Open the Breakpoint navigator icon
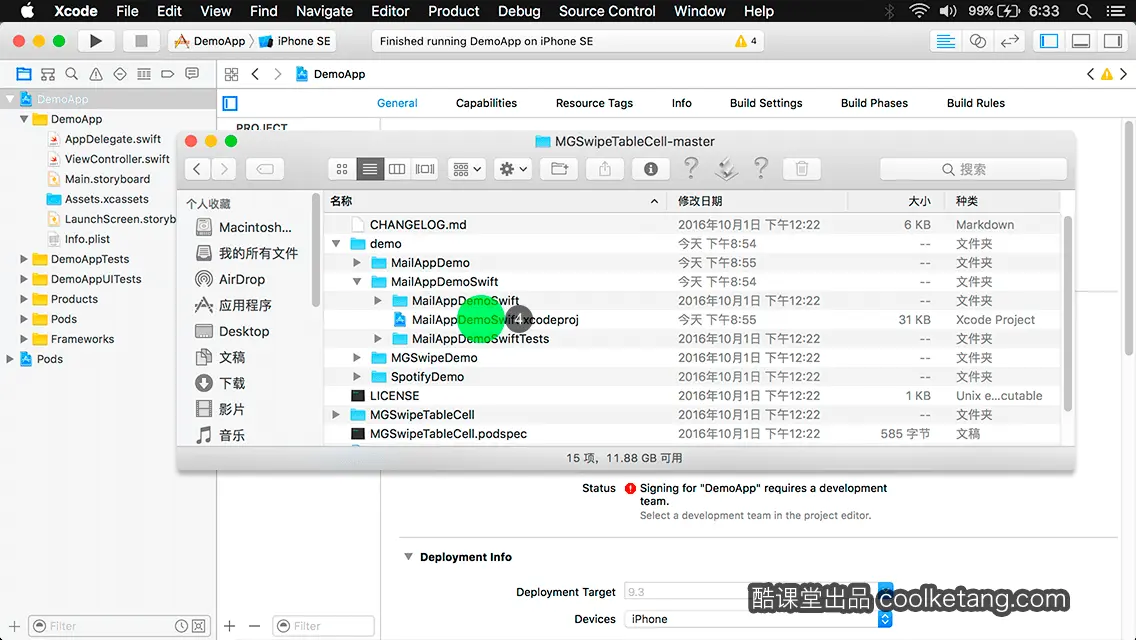This screenshot has width=1136, height=640. 167,74
